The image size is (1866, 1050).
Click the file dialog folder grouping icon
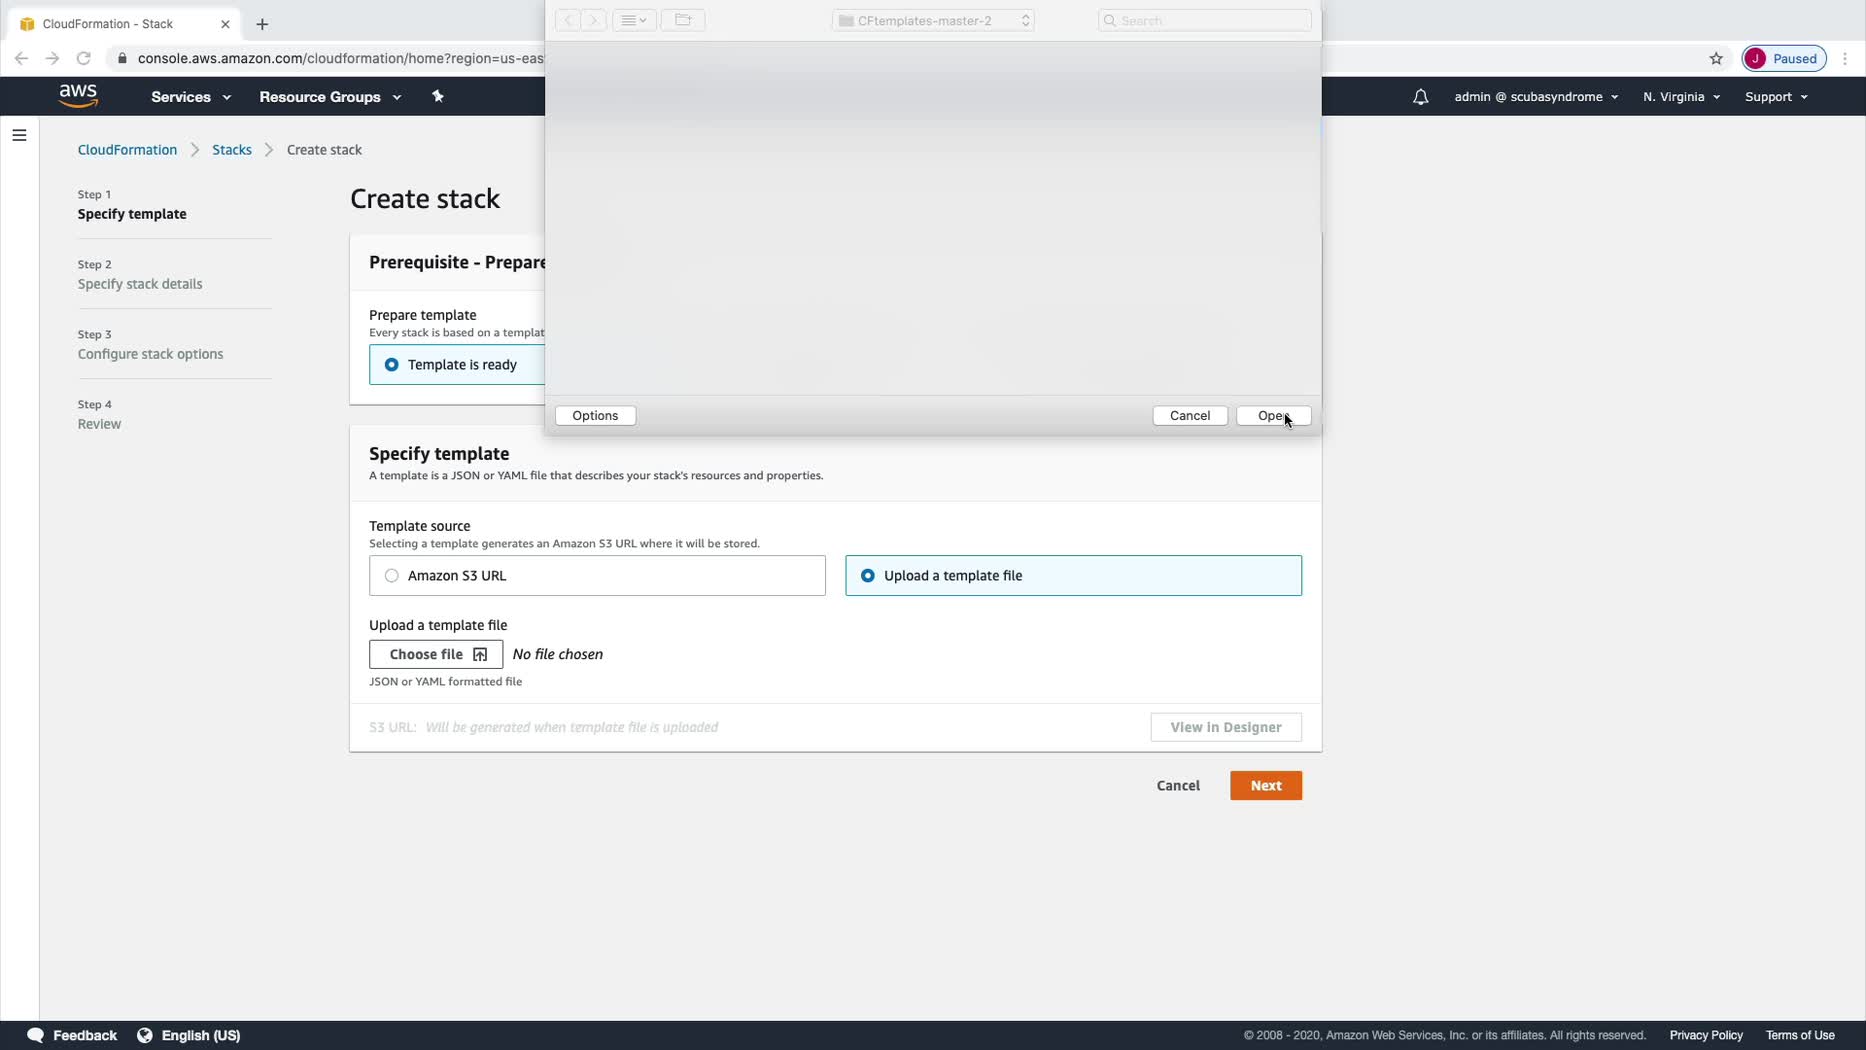[x=683, y=20]
